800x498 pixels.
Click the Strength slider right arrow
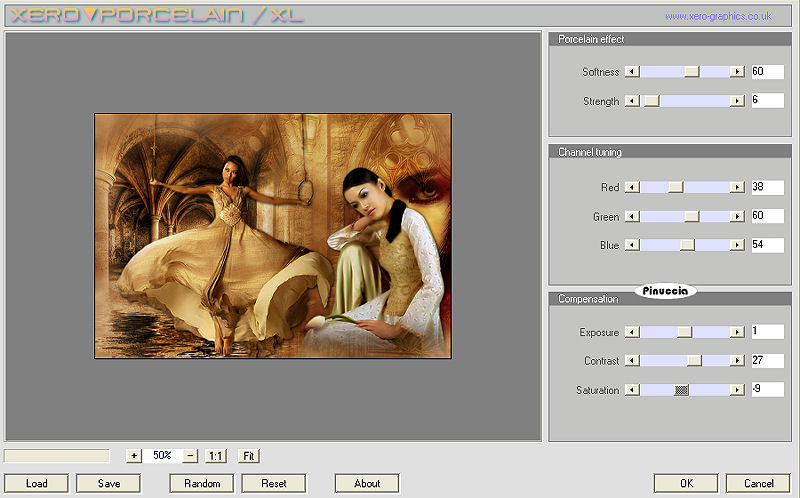pyautogui.click(x=737, y=101)
